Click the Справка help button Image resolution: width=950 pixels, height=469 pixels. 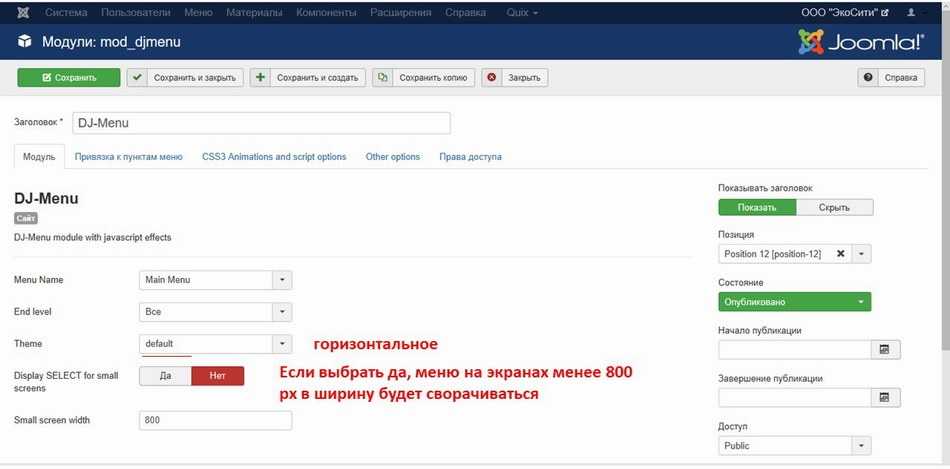click(891, 78)
